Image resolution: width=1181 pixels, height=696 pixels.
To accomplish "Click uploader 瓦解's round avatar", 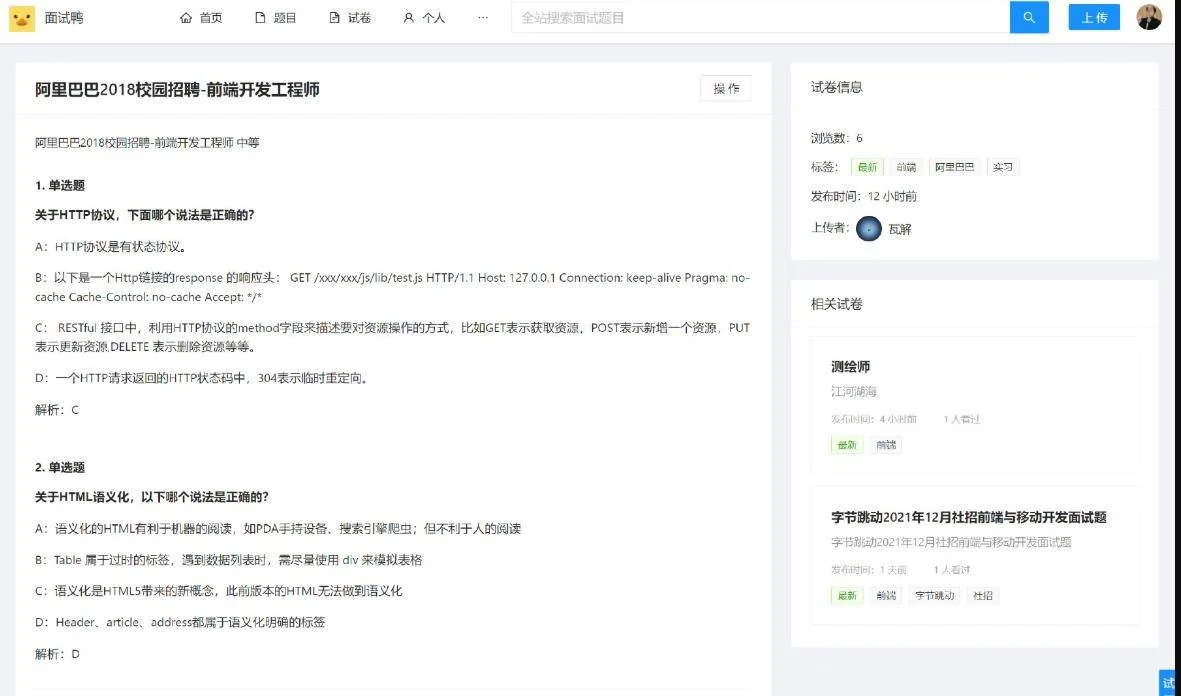I will 868,229.
